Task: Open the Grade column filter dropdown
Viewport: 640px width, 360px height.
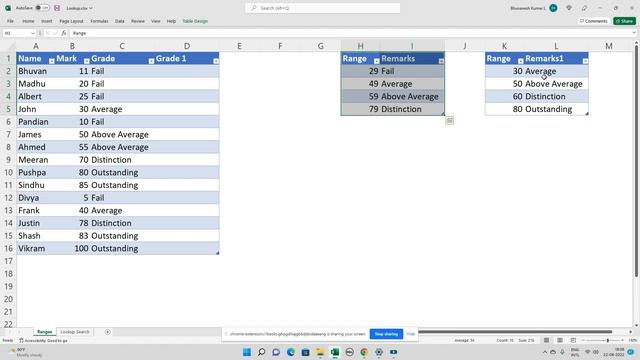Action: point(151,61)
